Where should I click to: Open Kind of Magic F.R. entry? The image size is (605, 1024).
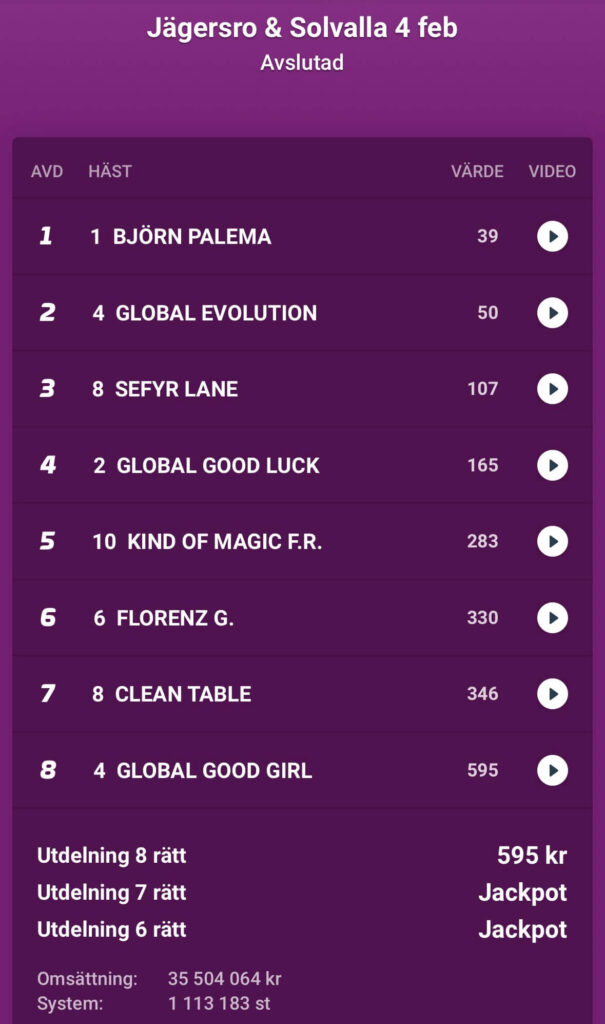(x=223, y=542)
